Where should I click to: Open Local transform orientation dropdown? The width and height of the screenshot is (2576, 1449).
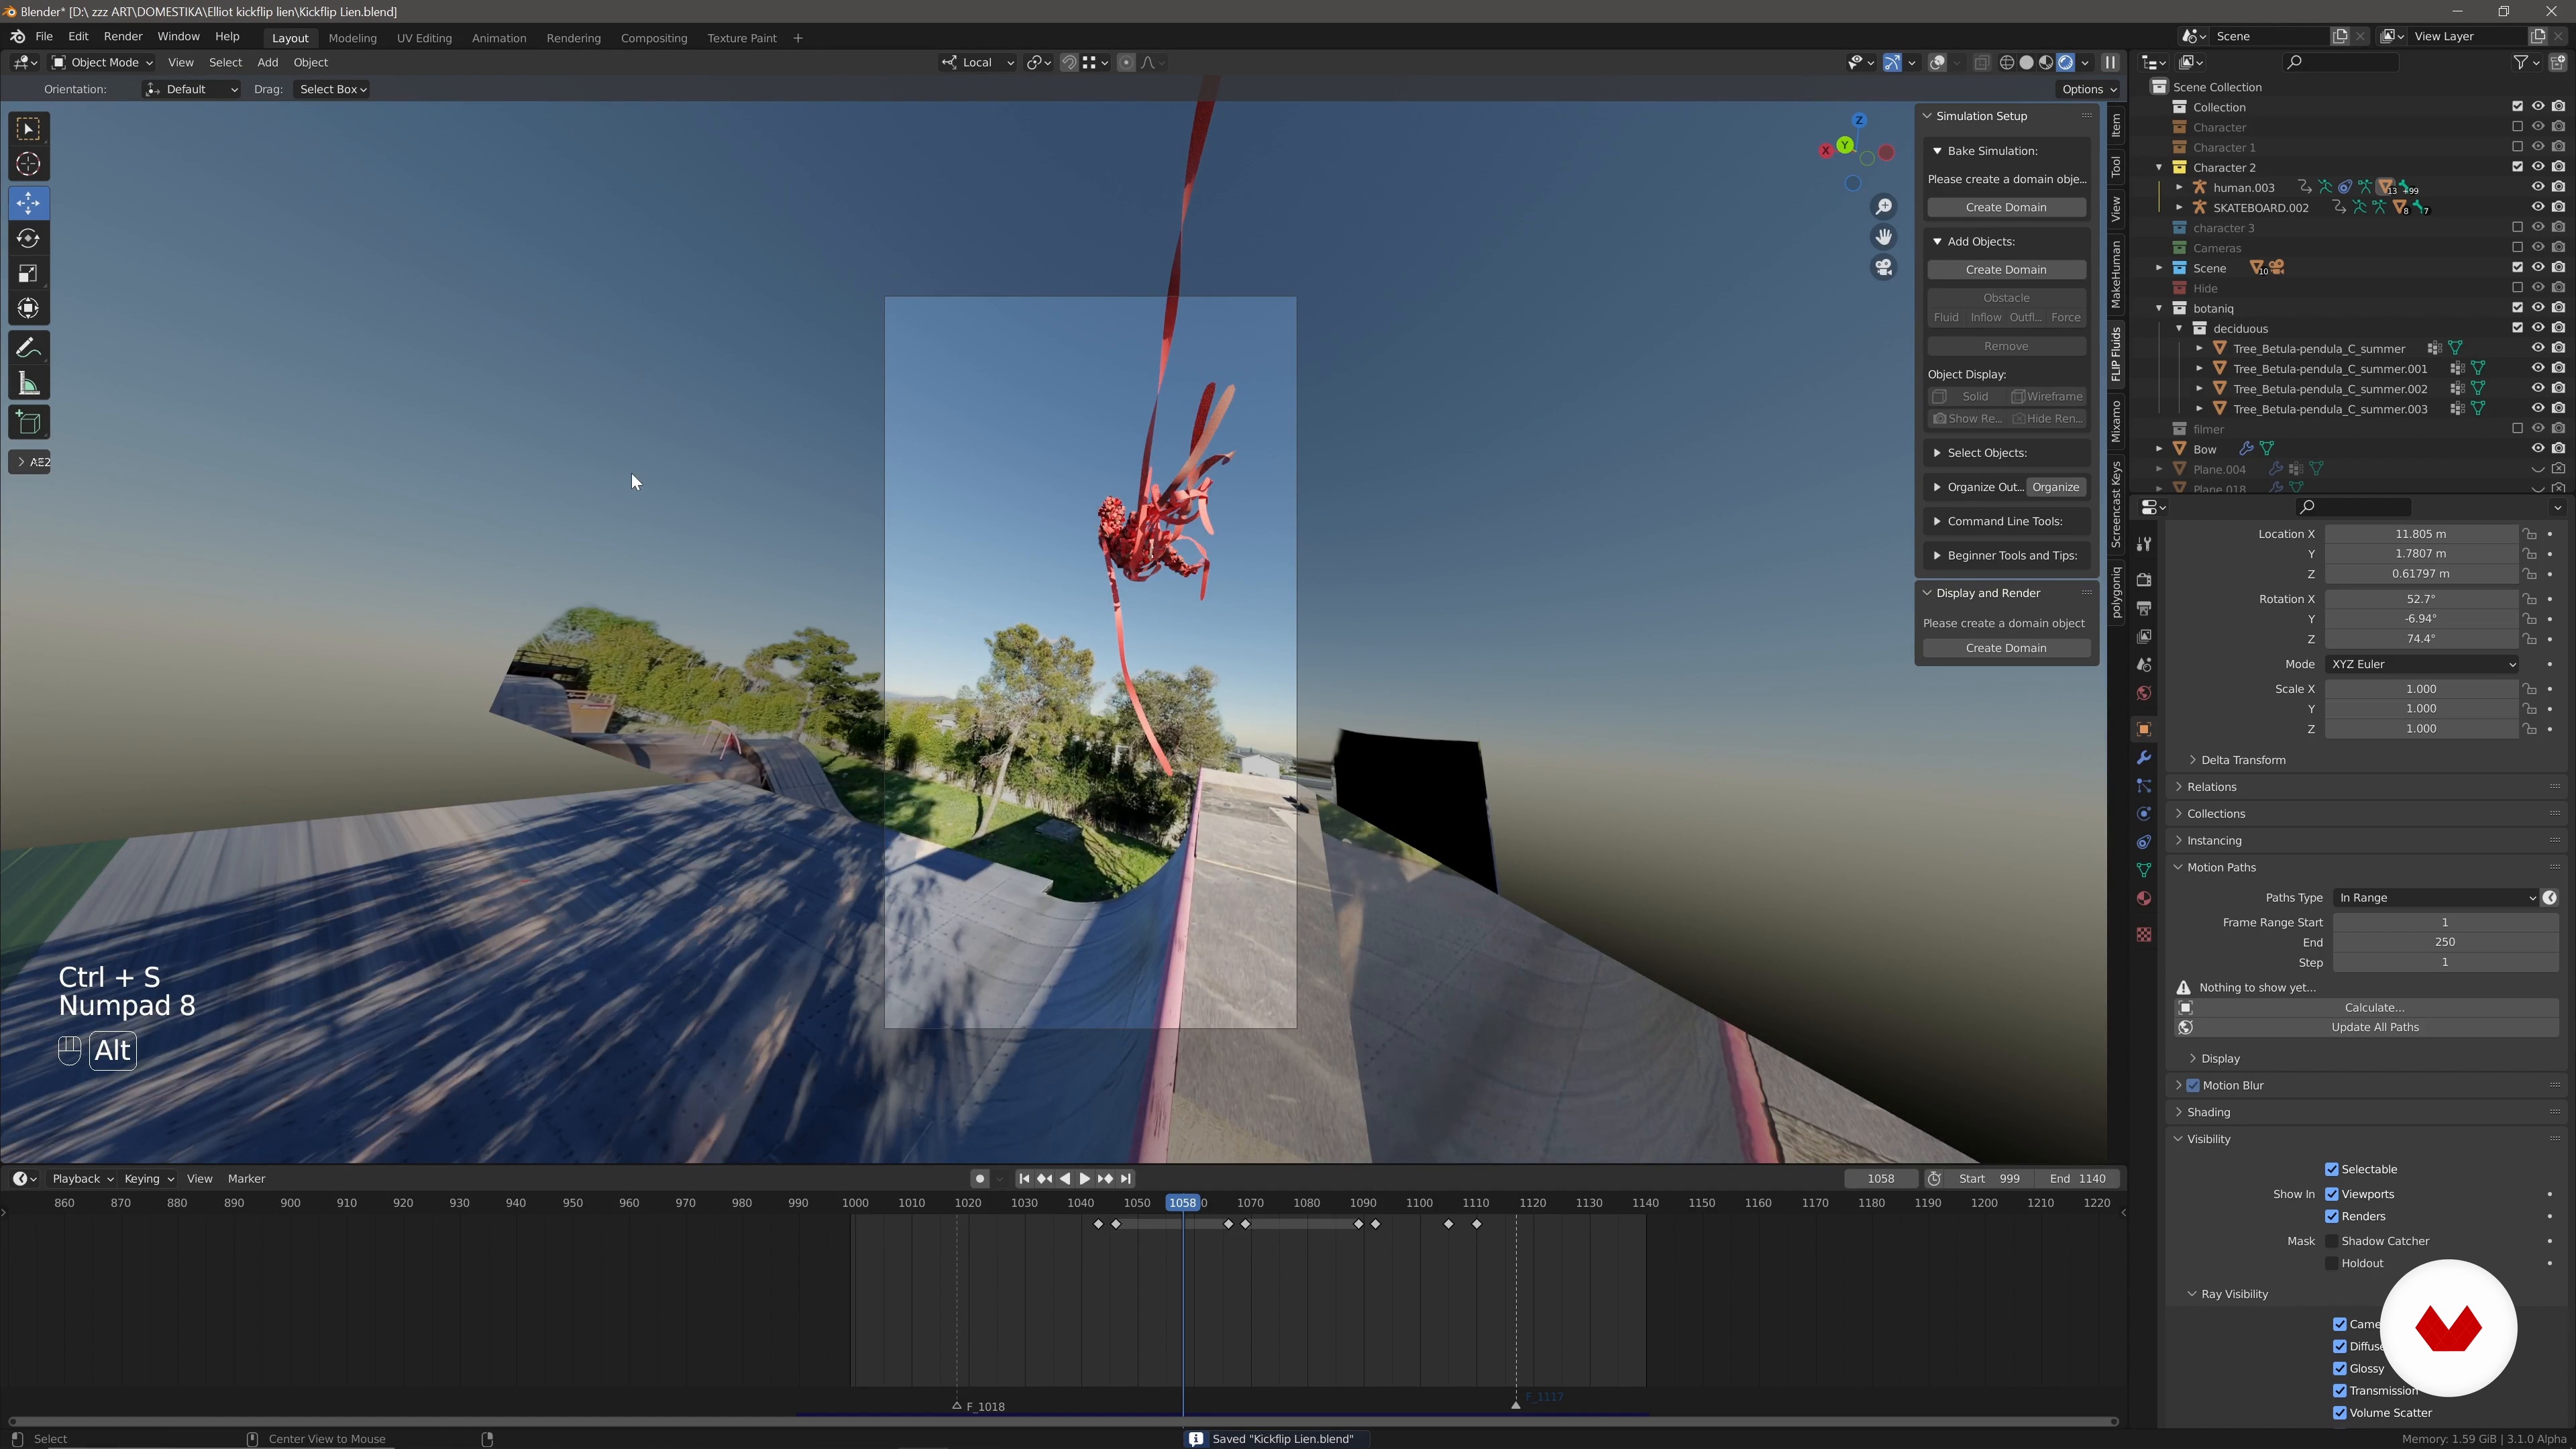978,62
